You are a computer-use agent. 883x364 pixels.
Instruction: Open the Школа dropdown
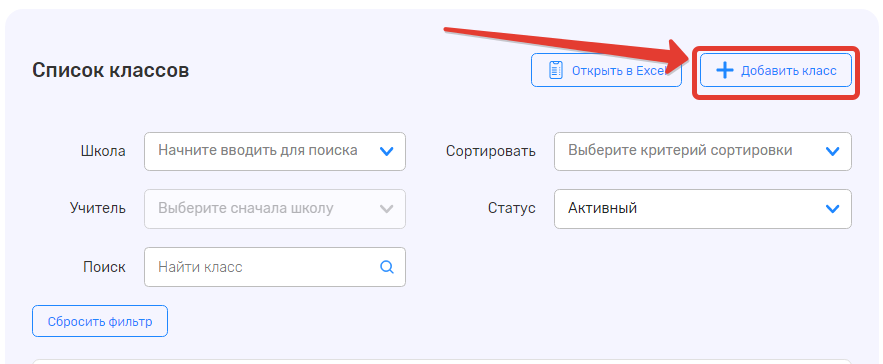275,151
